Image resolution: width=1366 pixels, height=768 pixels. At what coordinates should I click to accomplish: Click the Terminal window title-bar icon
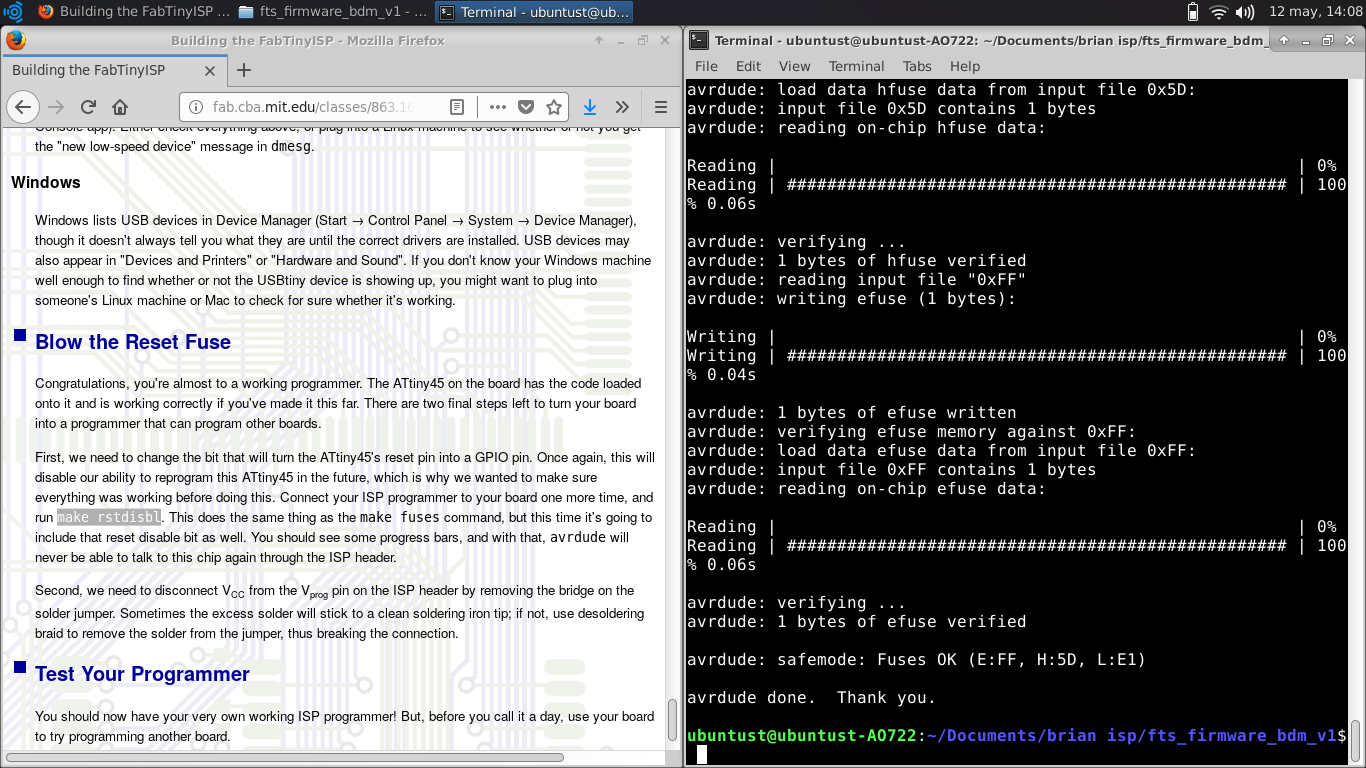(x=698, y=40)
